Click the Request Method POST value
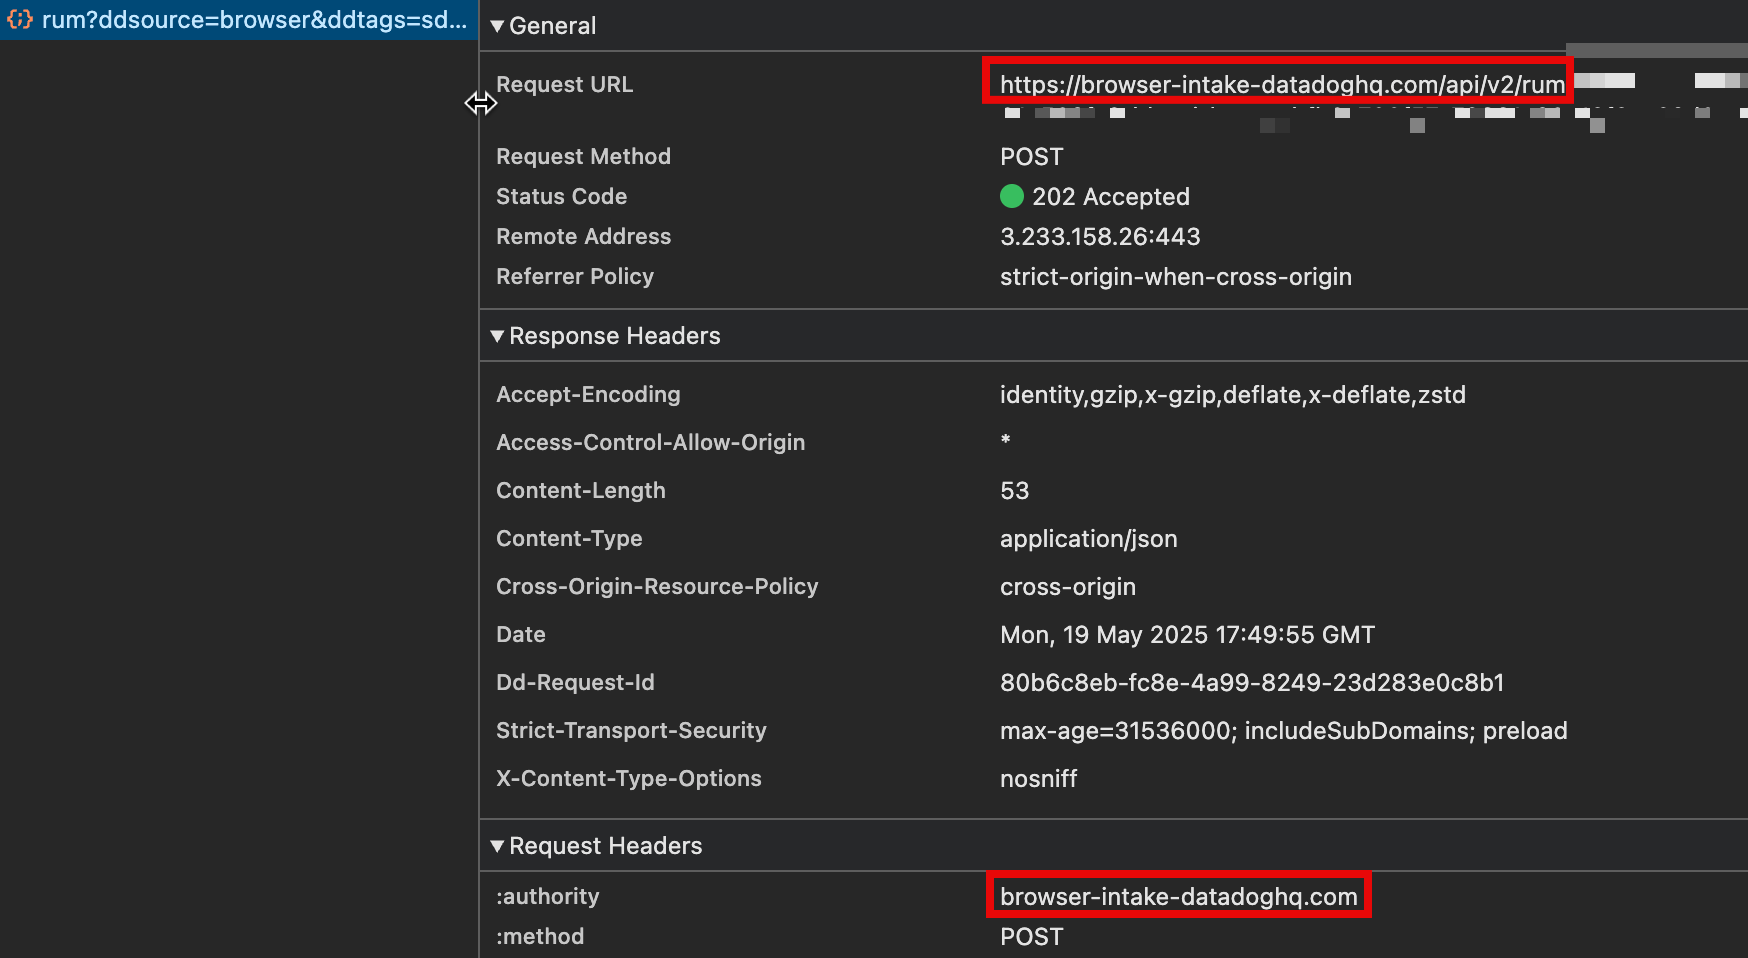Image resolution: width=1748 pixels, height=958 pixels. pos(1031,157)
